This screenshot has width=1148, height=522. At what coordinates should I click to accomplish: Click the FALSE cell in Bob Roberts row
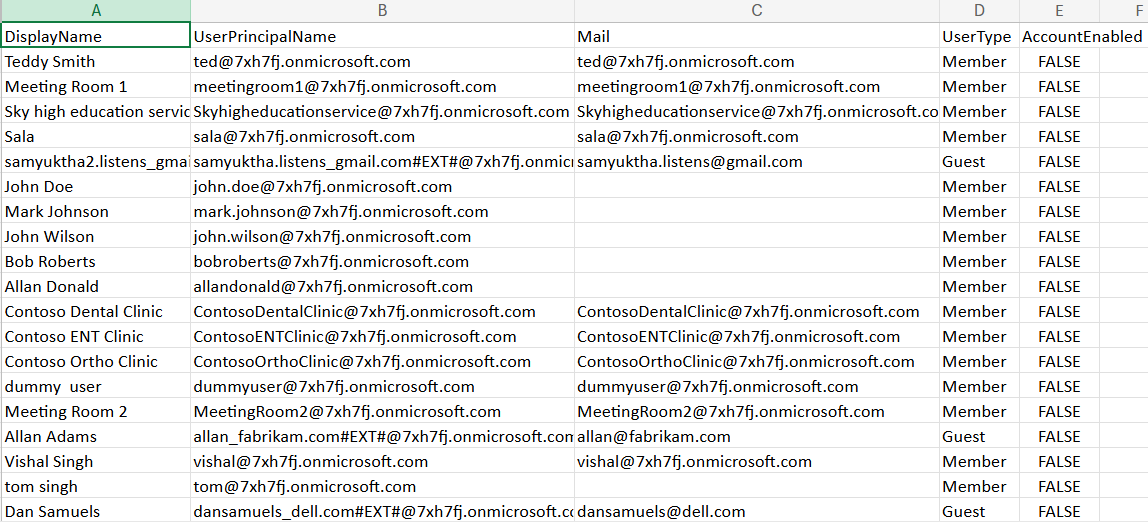[x=1059, y=261]
